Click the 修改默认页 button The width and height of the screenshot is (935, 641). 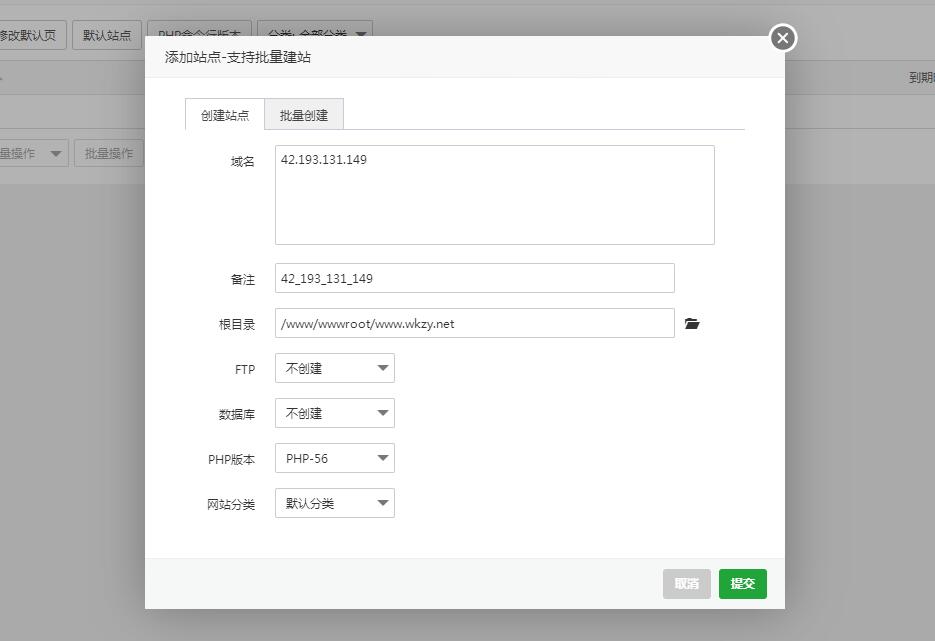coord(30,35)
